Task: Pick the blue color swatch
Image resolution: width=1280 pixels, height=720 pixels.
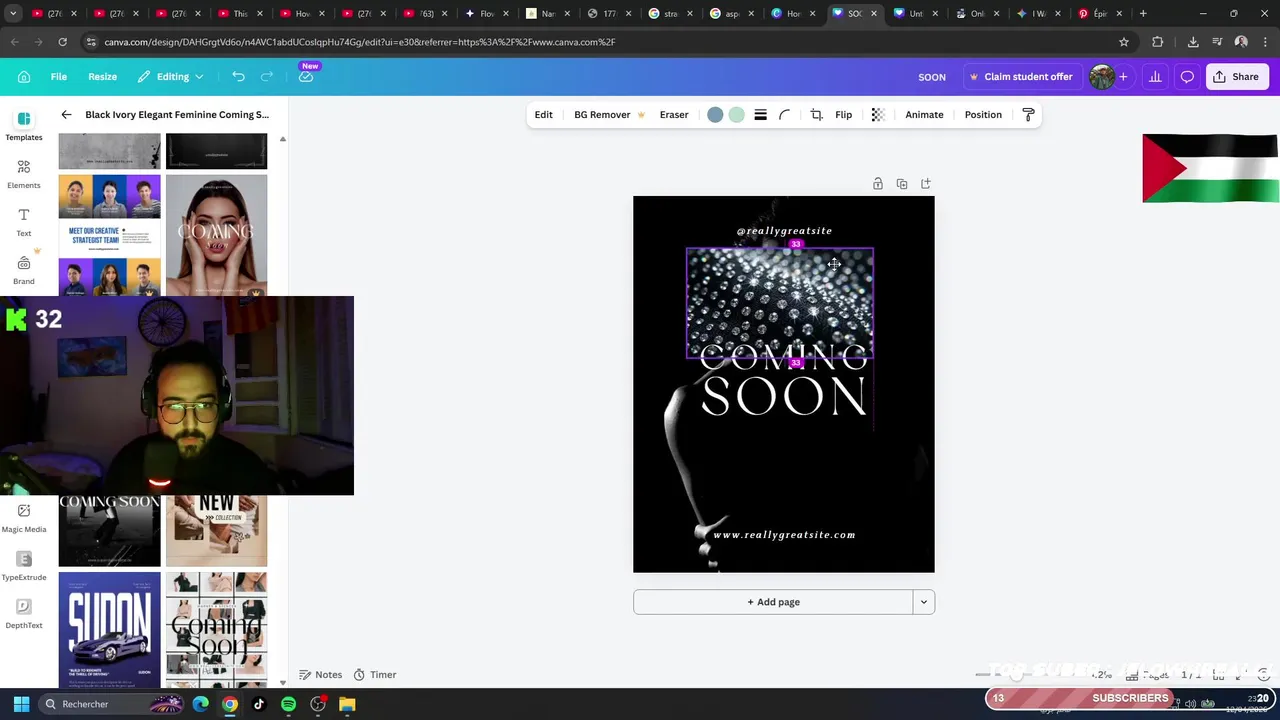Action: [715, 115]
